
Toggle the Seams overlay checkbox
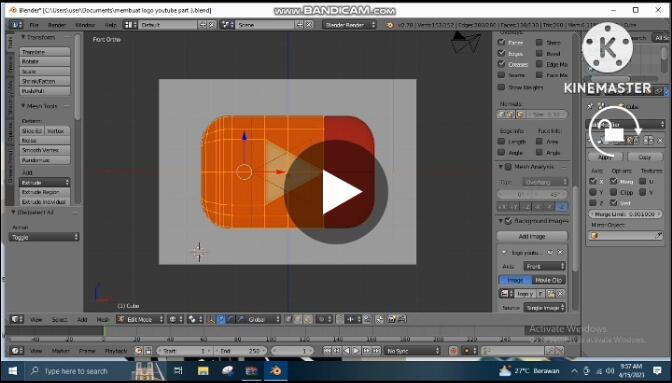501,75
